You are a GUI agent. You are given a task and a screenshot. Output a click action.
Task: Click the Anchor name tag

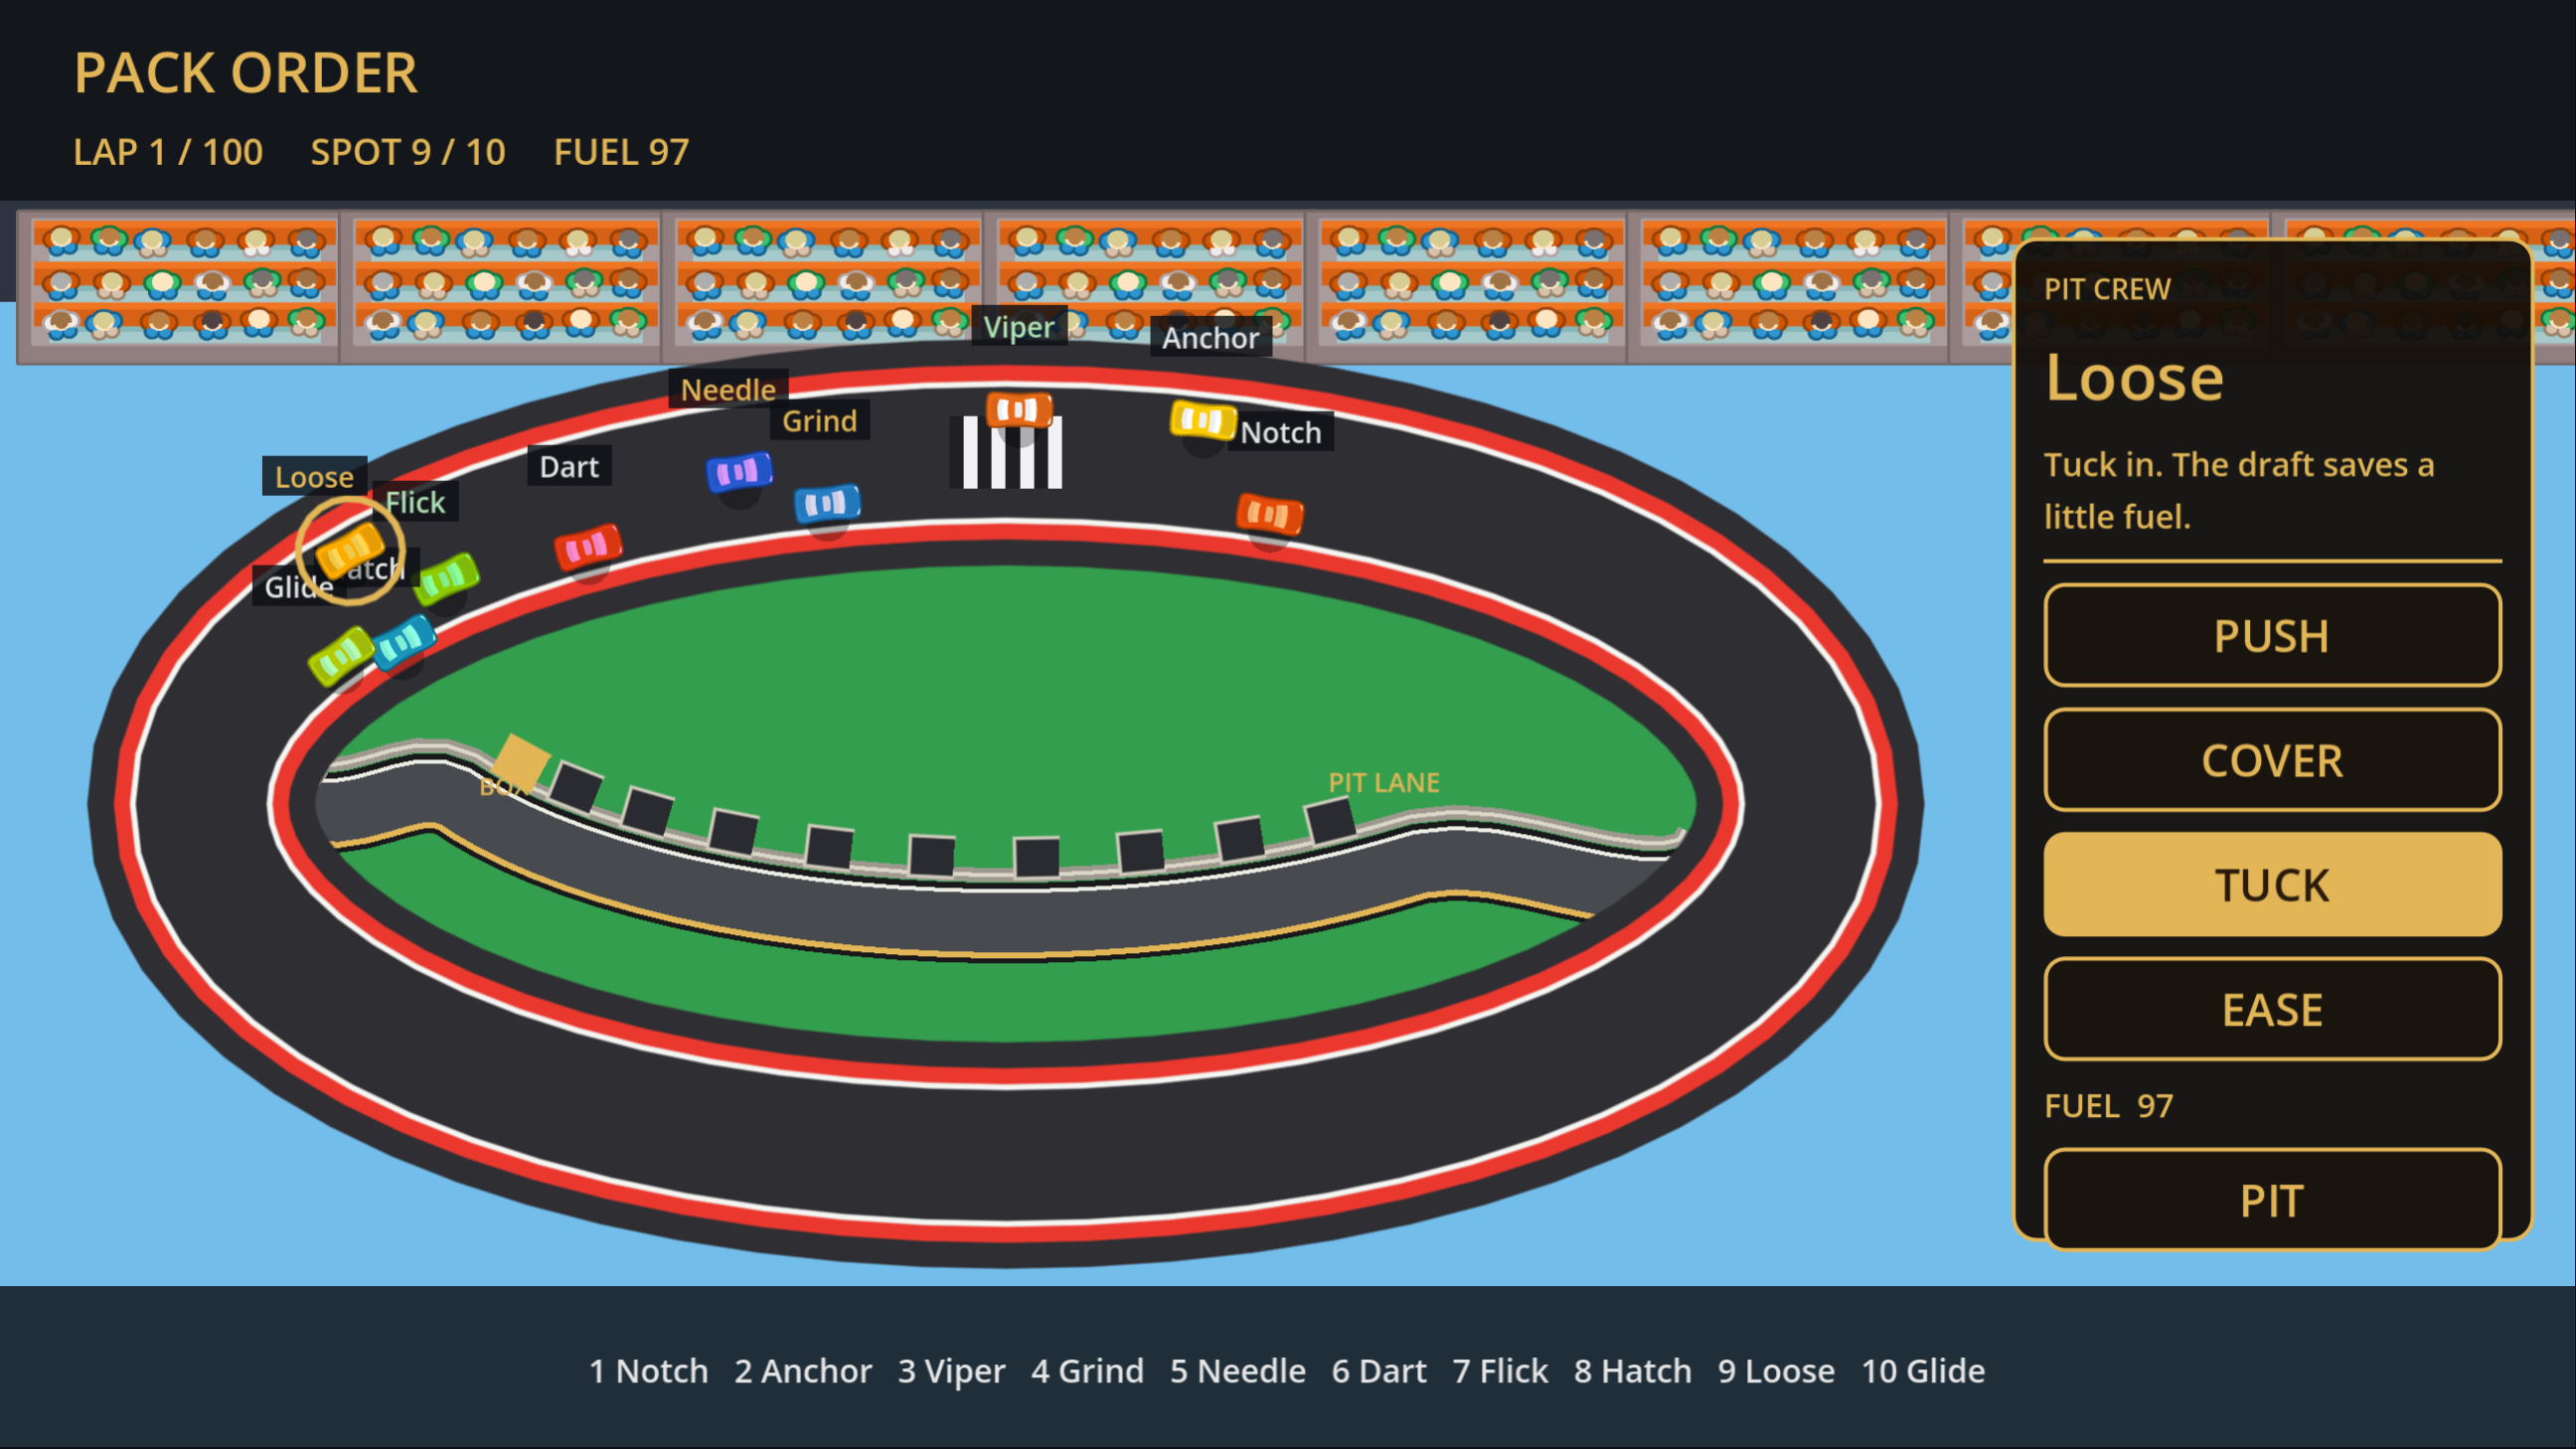1210,338
